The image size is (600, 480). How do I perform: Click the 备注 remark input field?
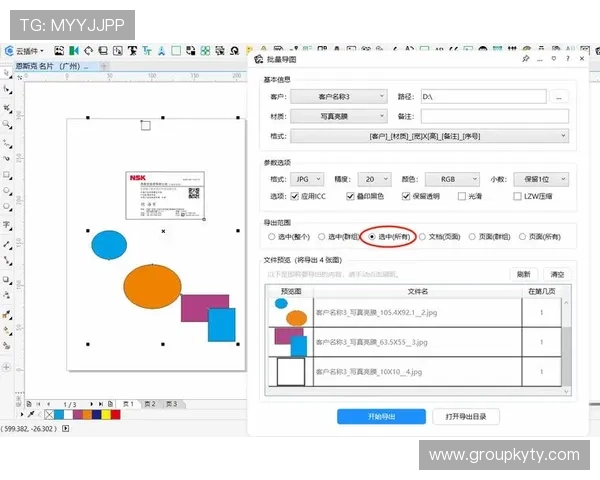pyautogui.click(x=495, y=116)
